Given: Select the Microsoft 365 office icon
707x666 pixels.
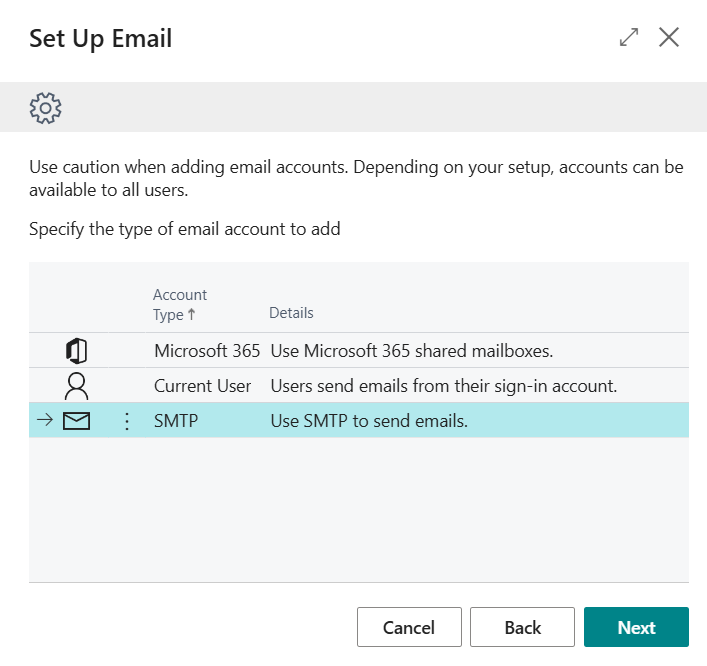Looking at the screenshot, I should [77, 351].
